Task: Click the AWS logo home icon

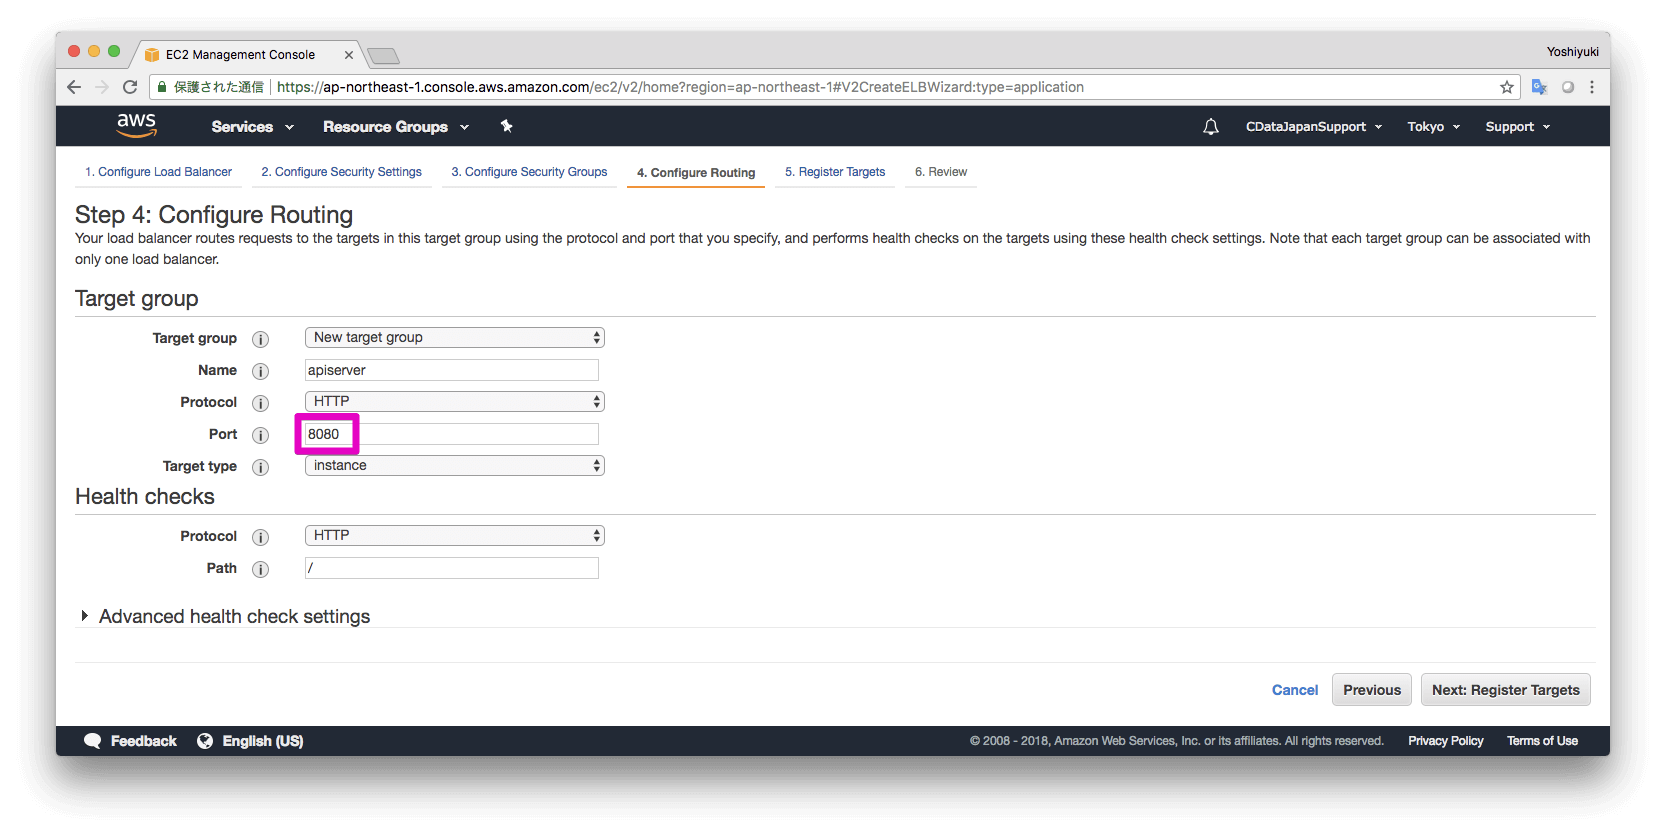Action: [136, 125]
